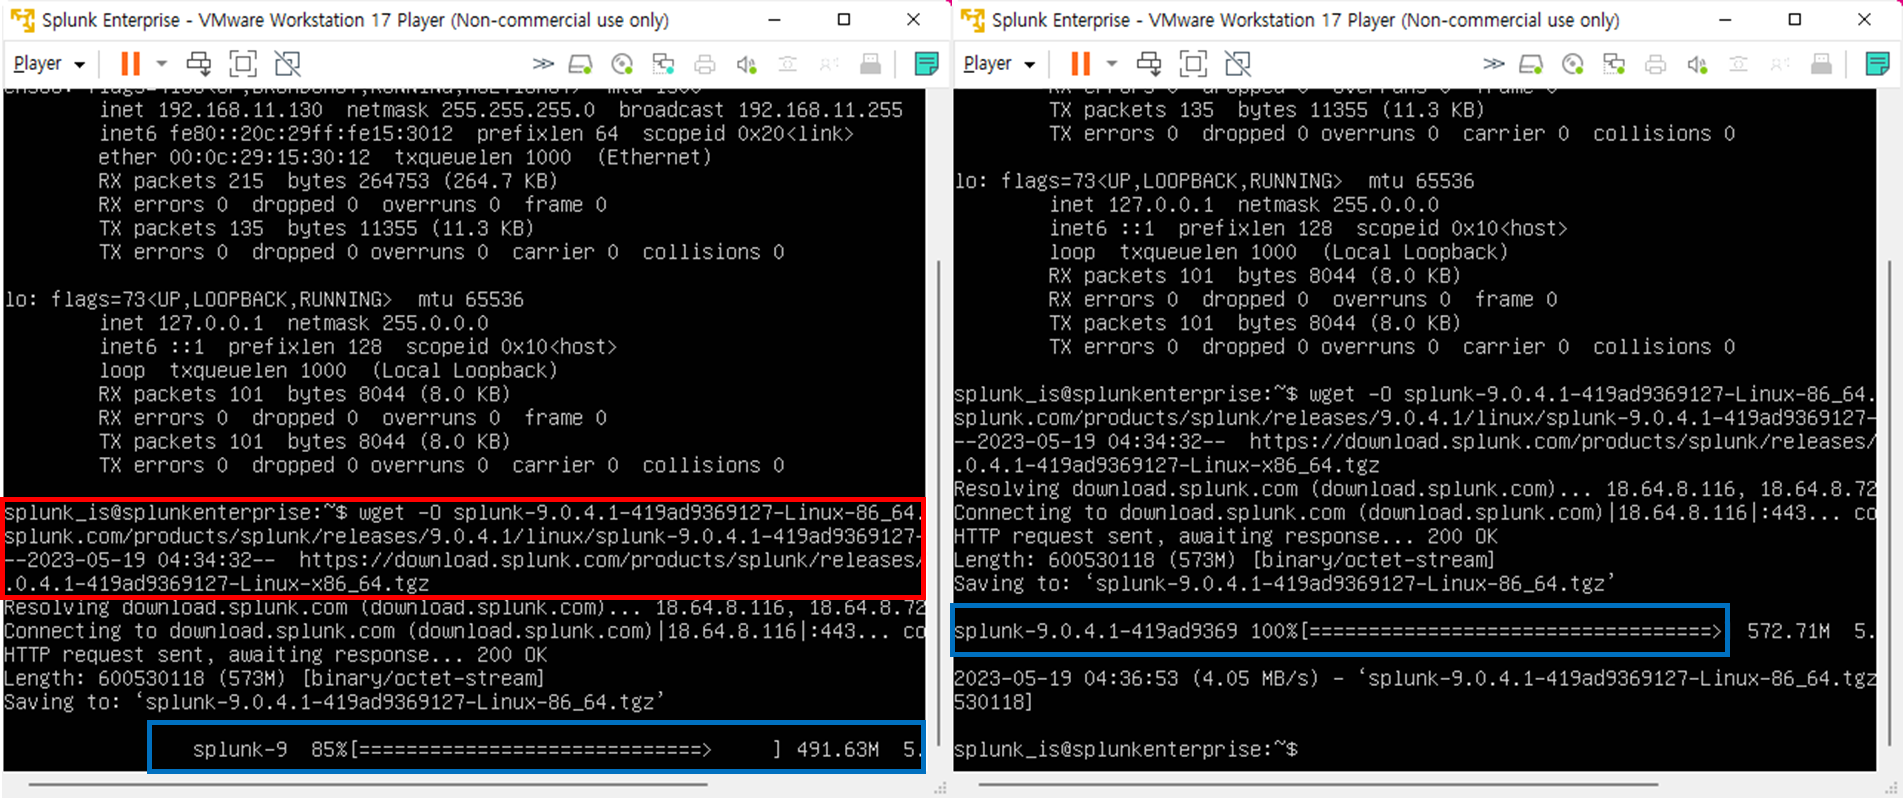Click the hard disk device icon in 85% download window
The height and width of the screenshot is (798, 1903).
click(580, 65)
